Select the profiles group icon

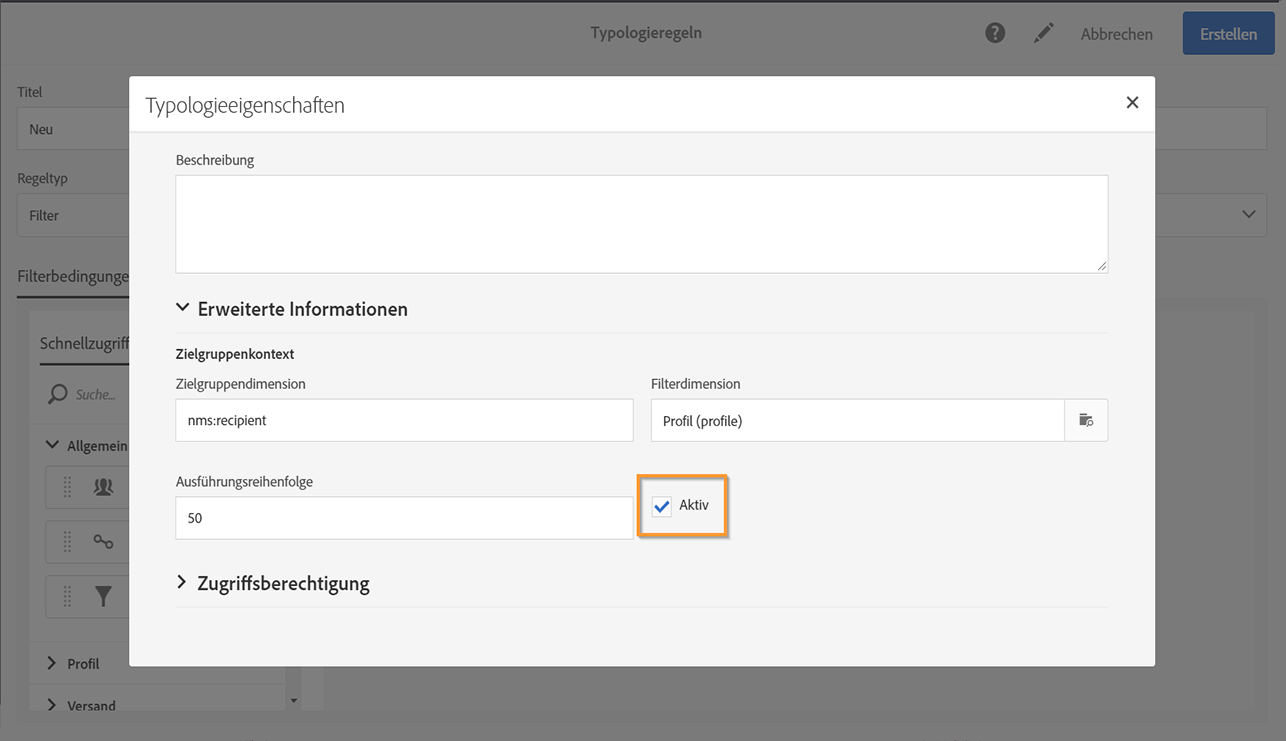(x=103, y=487)
